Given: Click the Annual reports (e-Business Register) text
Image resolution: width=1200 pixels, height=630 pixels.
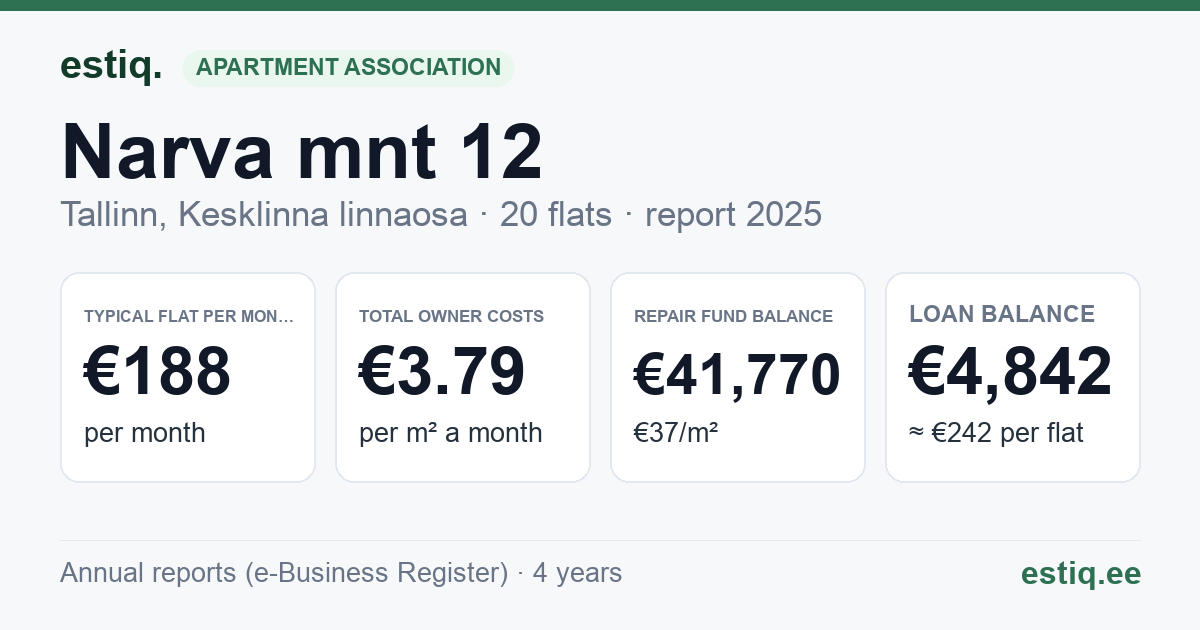Looking at the screenshot, I should pos(284,573).
